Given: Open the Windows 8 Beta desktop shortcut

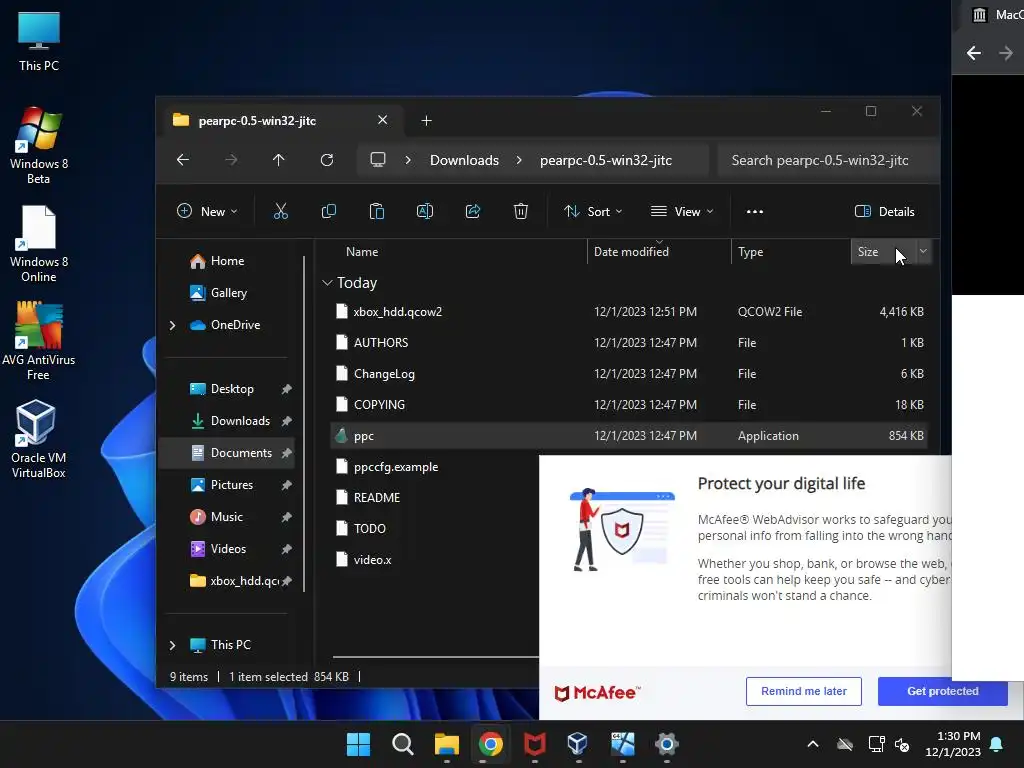Looking at the screenshot, I should (39, 146).
